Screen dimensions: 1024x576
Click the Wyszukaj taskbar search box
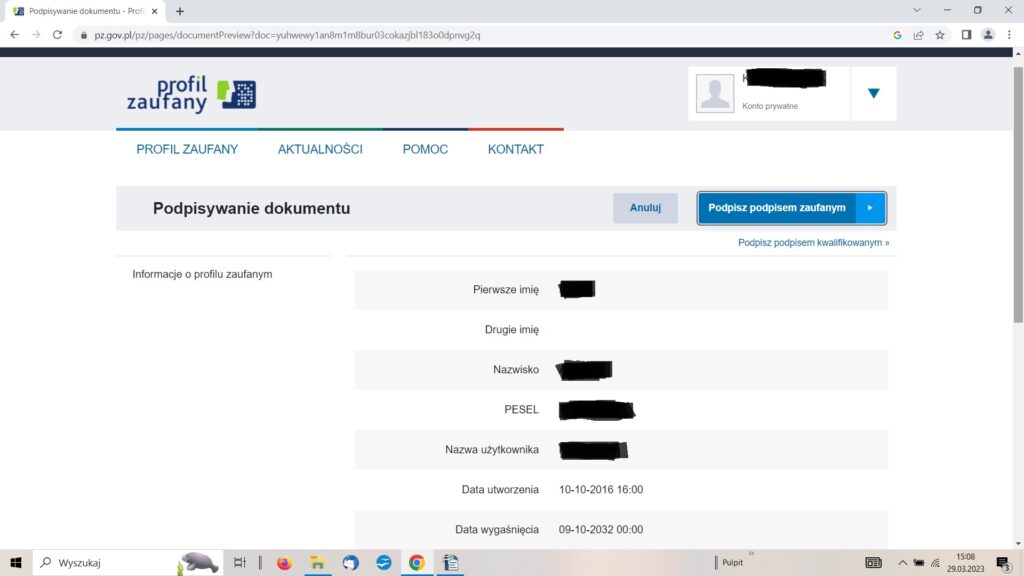tap(128, 562)
